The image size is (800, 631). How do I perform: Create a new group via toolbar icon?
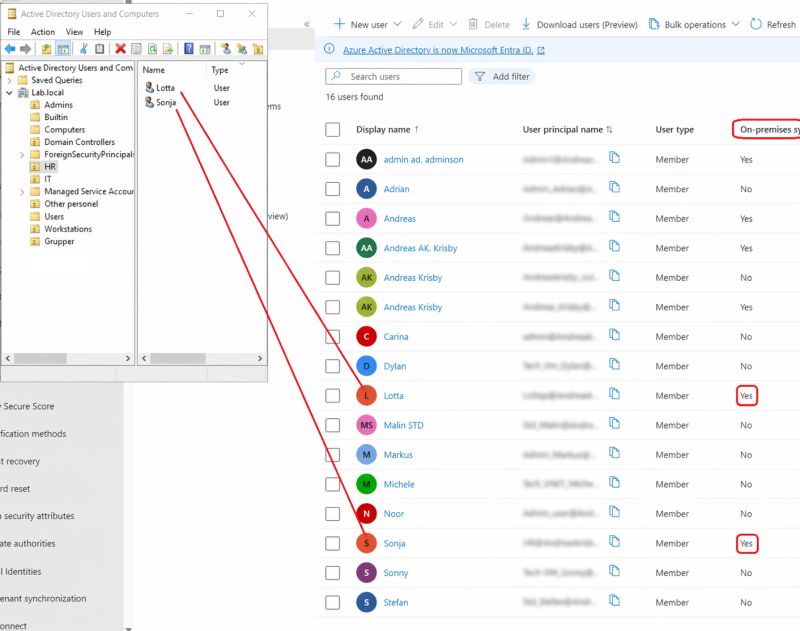pyautogui.click(x=242, y=49)
